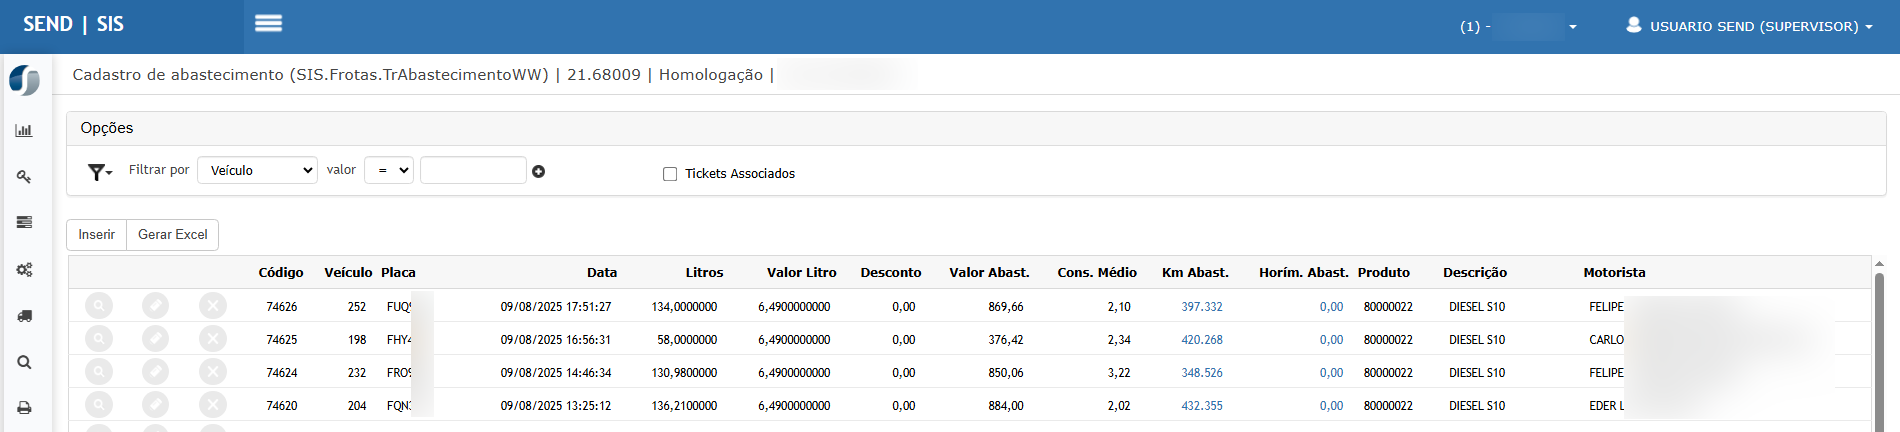Click the Inserir button
Viewport: 1900px width, 432px height.
click(96, 234)
